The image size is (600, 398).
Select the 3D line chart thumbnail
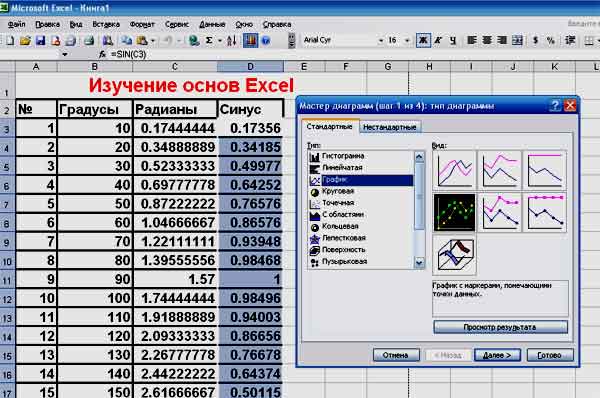(x=454, y=254)
